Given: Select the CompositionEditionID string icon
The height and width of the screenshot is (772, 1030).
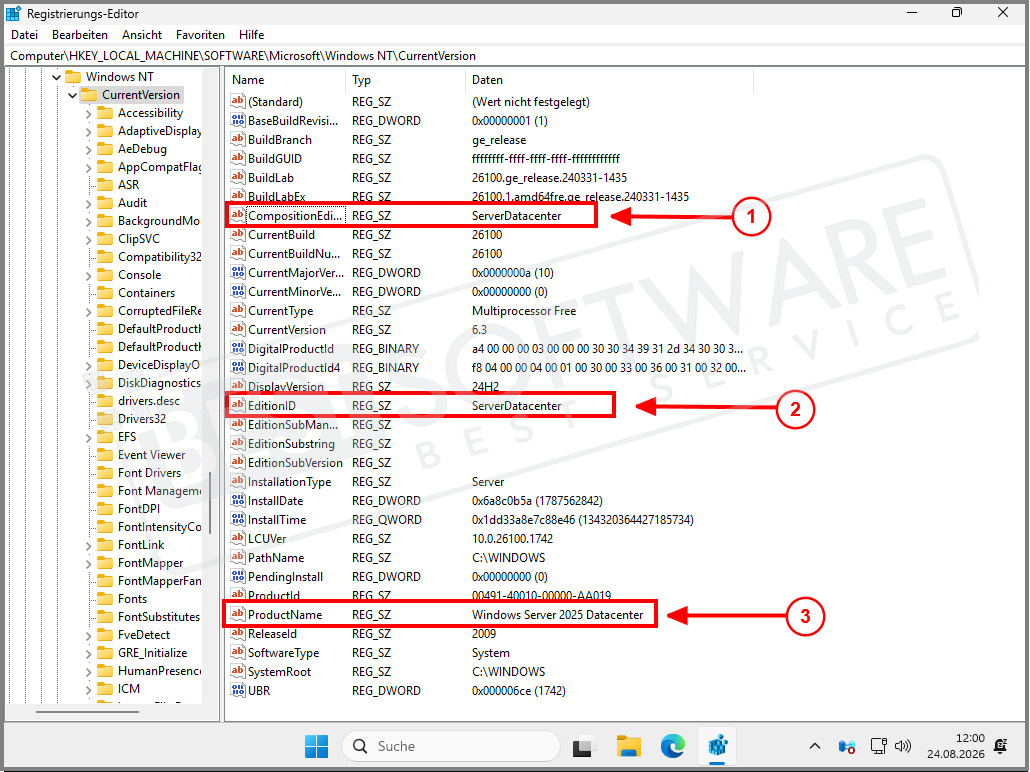Looking at the screenshot, I should point(238,215).
